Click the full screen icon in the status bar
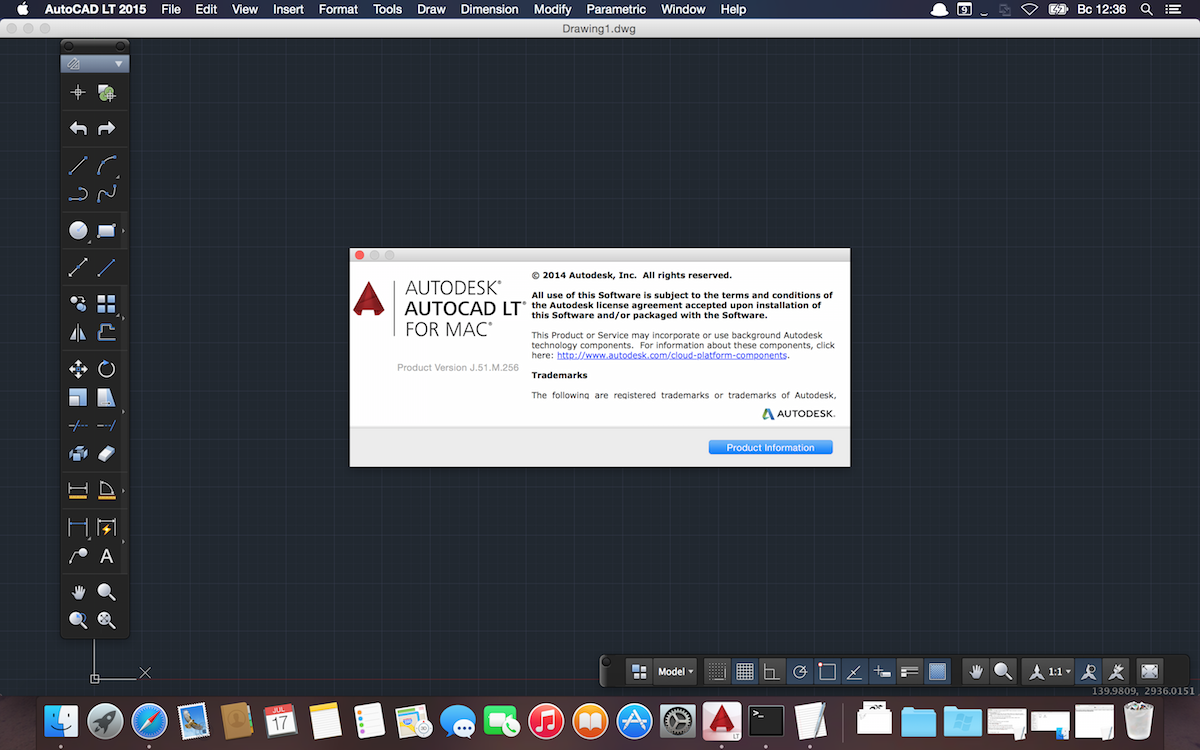 pos(1149,672)
